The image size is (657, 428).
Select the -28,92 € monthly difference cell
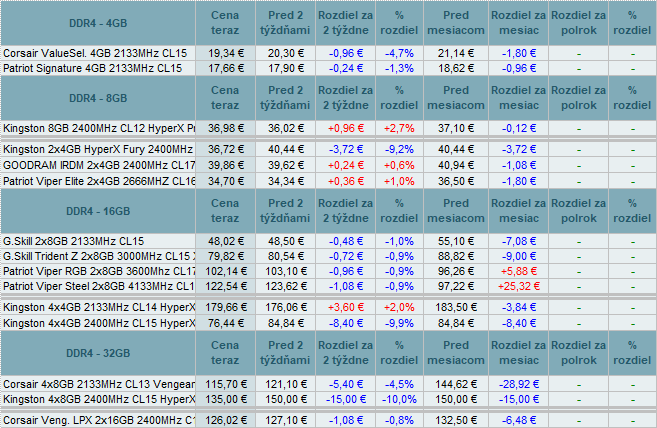519,384
